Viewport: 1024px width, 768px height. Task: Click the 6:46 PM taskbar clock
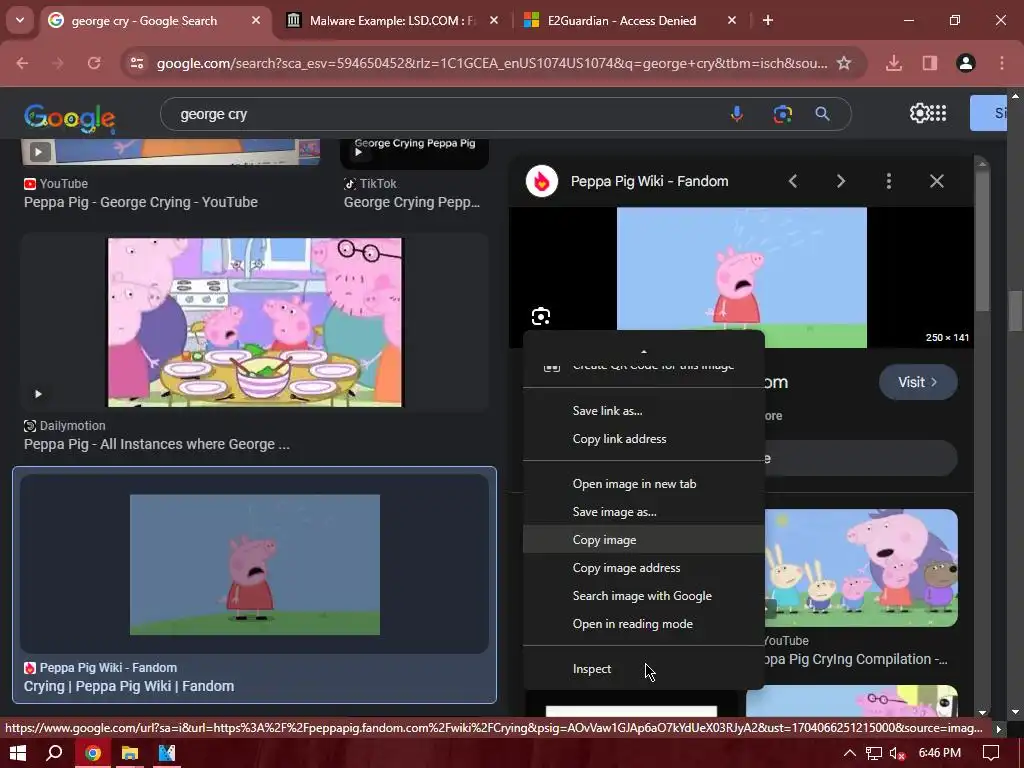[x=940, y=753]
